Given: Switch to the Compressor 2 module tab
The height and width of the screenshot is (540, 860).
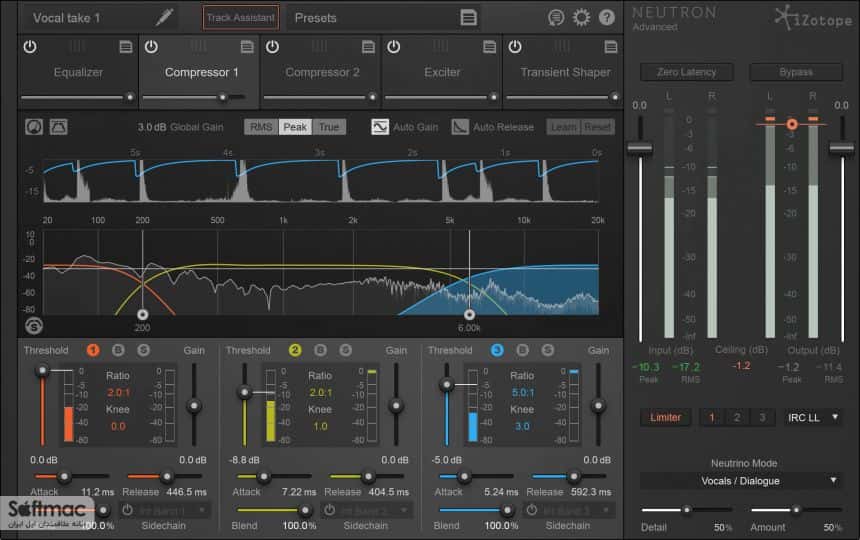Looking at the screenshot, I should (322, 72).
